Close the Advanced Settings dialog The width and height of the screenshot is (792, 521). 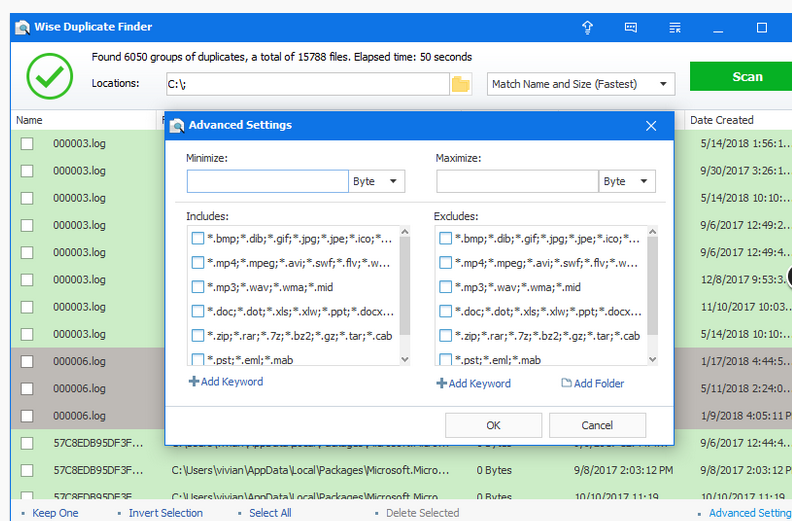pos(651,126)
